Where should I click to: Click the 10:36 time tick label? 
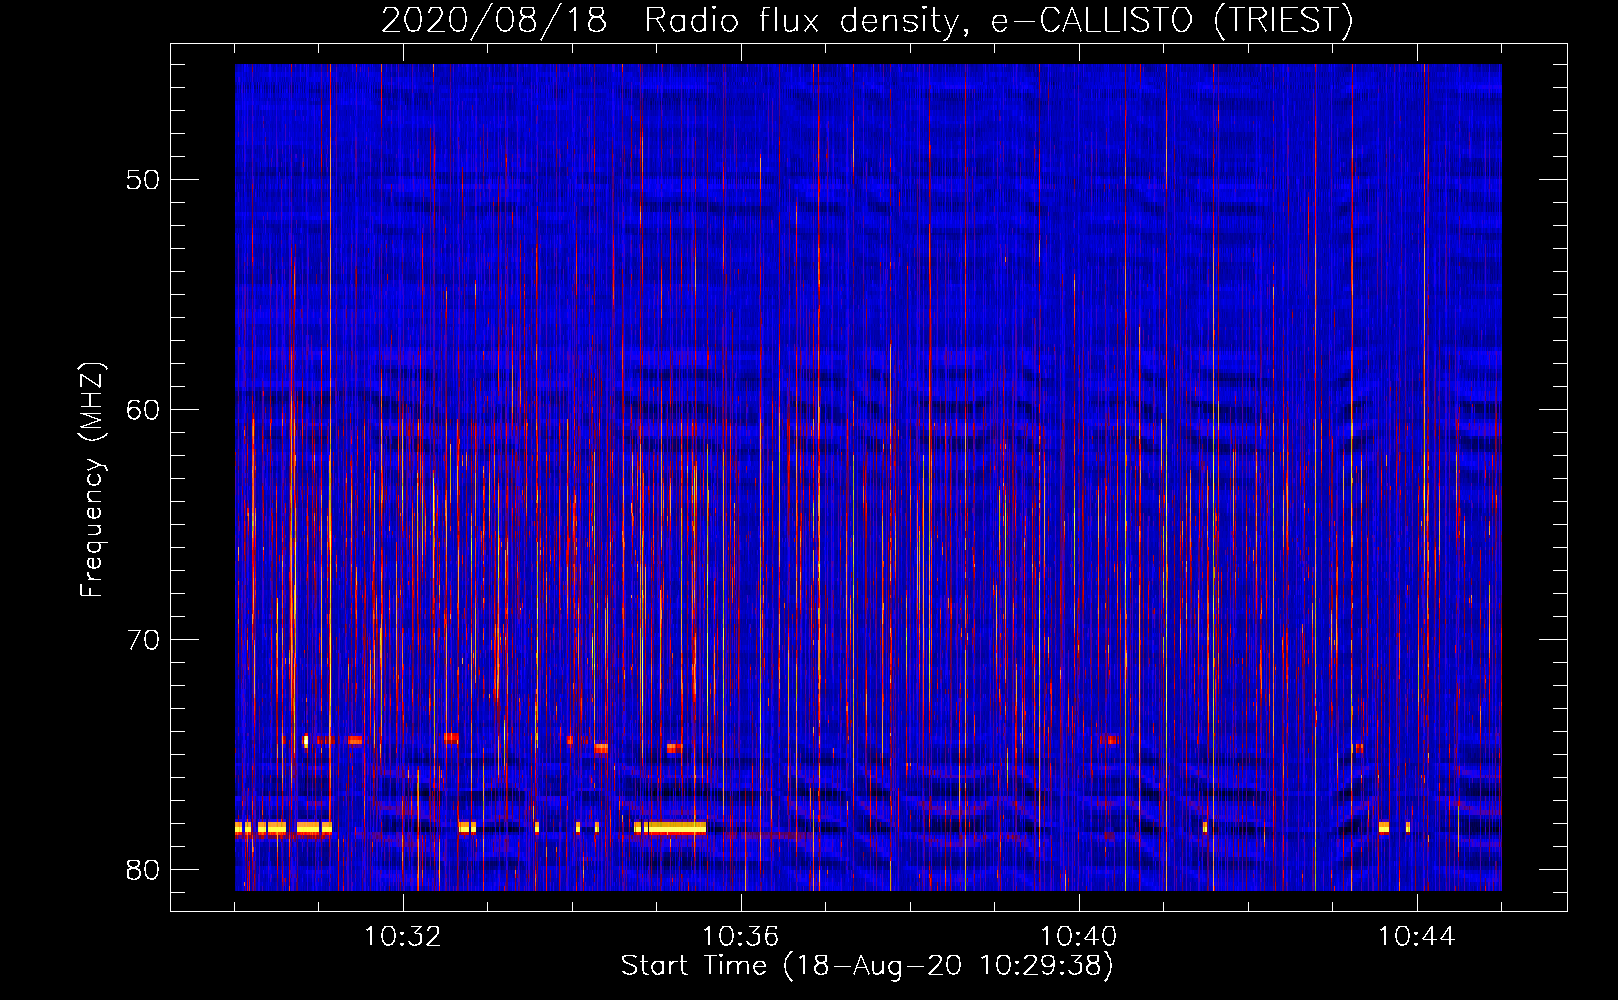pos(741,937)
